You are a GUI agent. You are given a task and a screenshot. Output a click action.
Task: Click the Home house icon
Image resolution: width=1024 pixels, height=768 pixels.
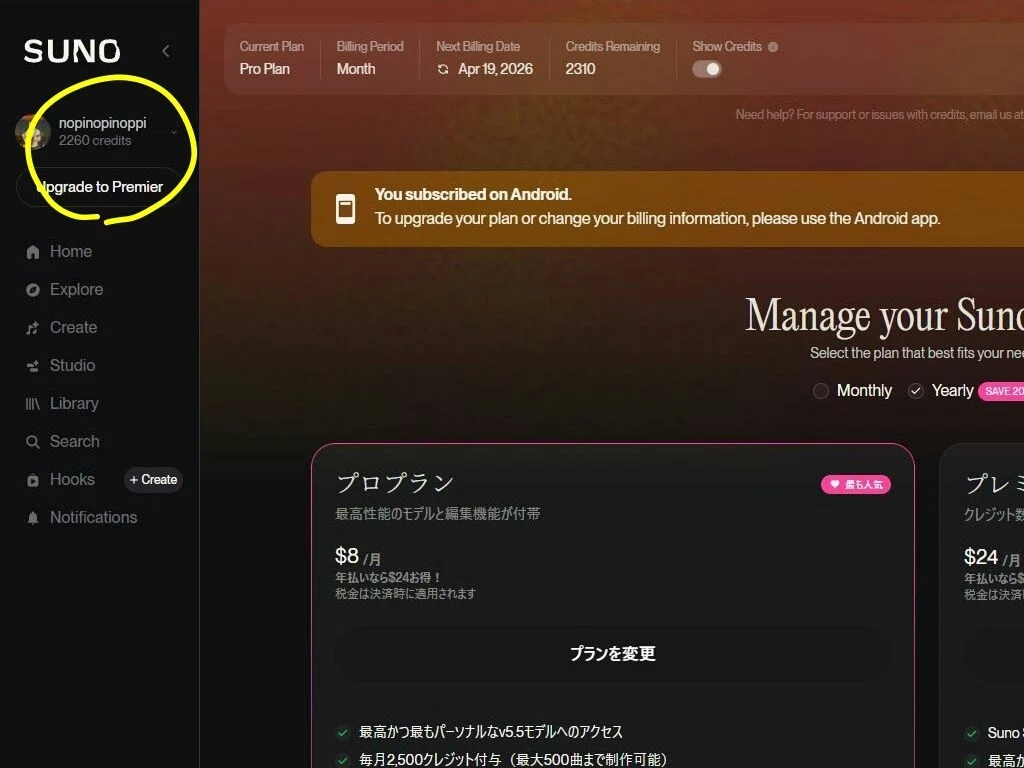(x=33, y=252)
